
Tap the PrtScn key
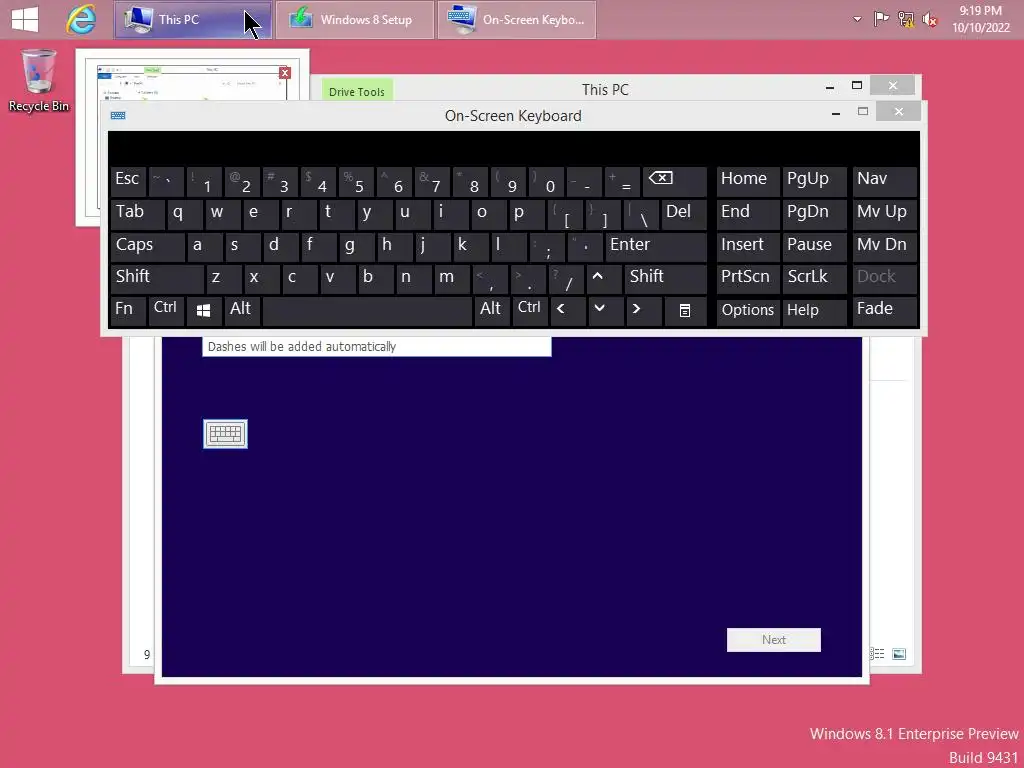(748, 278)
